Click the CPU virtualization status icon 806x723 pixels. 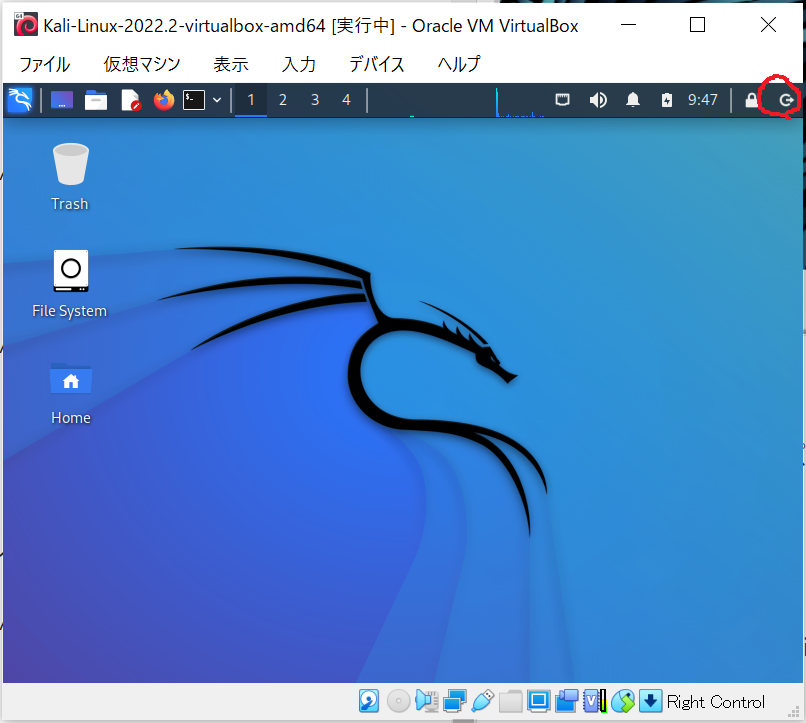(595, 701)
